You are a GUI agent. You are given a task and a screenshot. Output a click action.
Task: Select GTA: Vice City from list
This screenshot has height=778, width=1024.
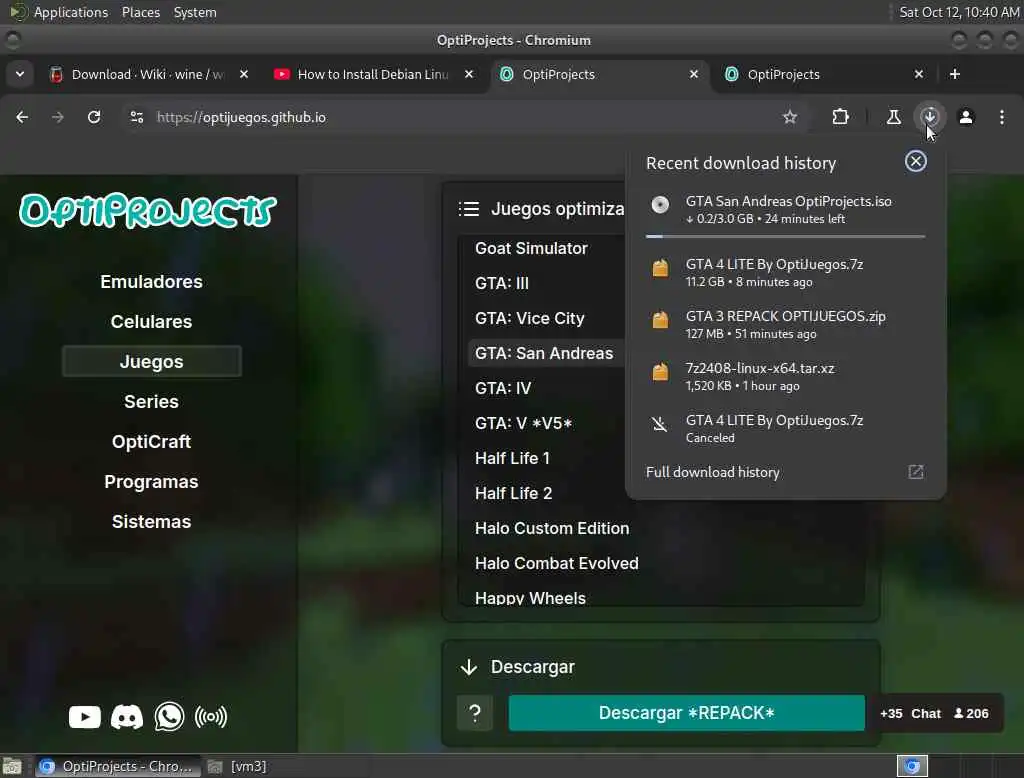530,318
